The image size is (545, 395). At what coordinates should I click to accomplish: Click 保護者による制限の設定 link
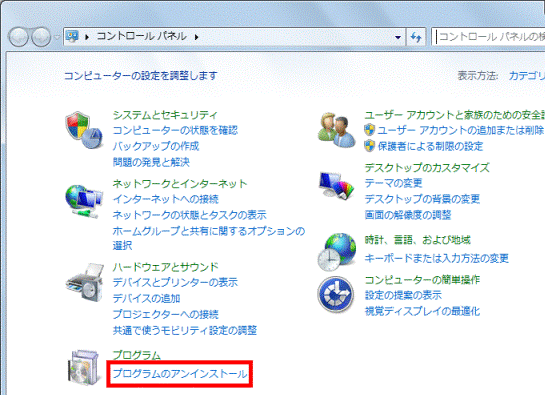point(430,146)
